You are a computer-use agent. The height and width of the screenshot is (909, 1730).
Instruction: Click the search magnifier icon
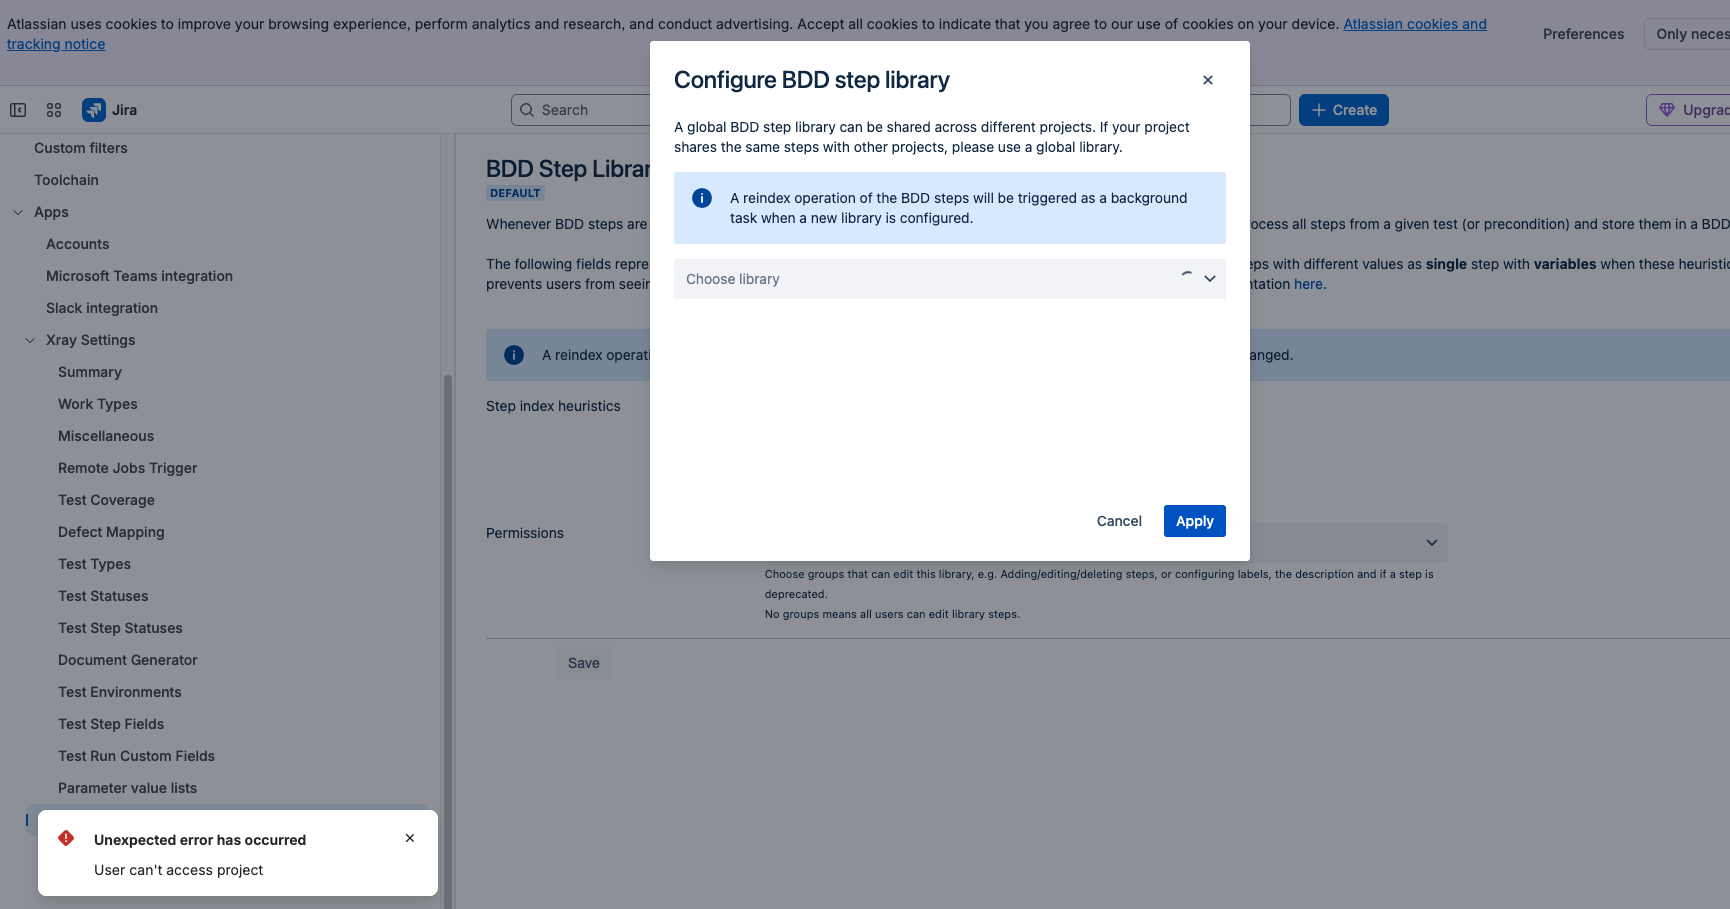(527, 110)
